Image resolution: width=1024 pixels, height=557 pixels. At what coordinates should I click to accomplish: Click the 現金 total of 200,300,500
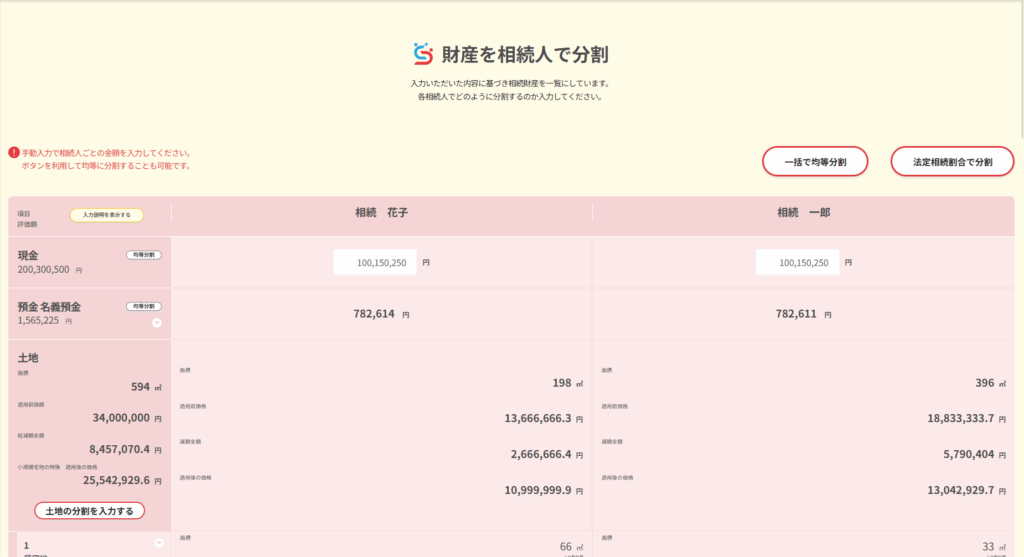[43, 270]
